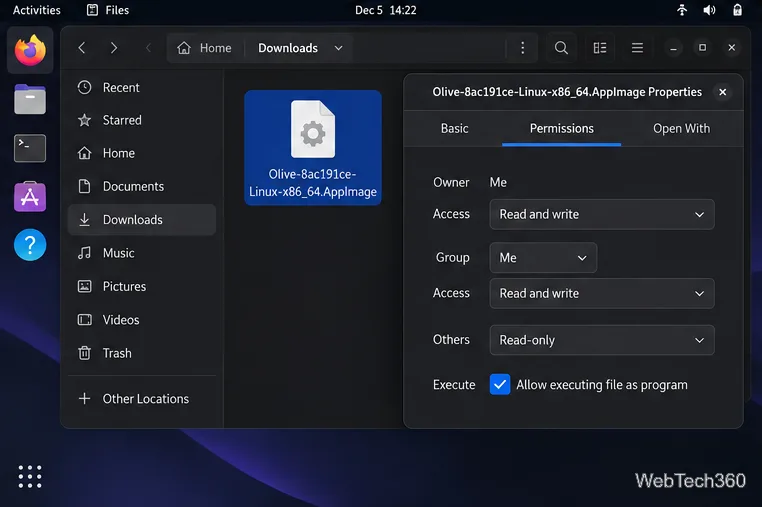Screen dimensions: 762x507
Task: Launch the Files app from the dock
Action: 30,99
